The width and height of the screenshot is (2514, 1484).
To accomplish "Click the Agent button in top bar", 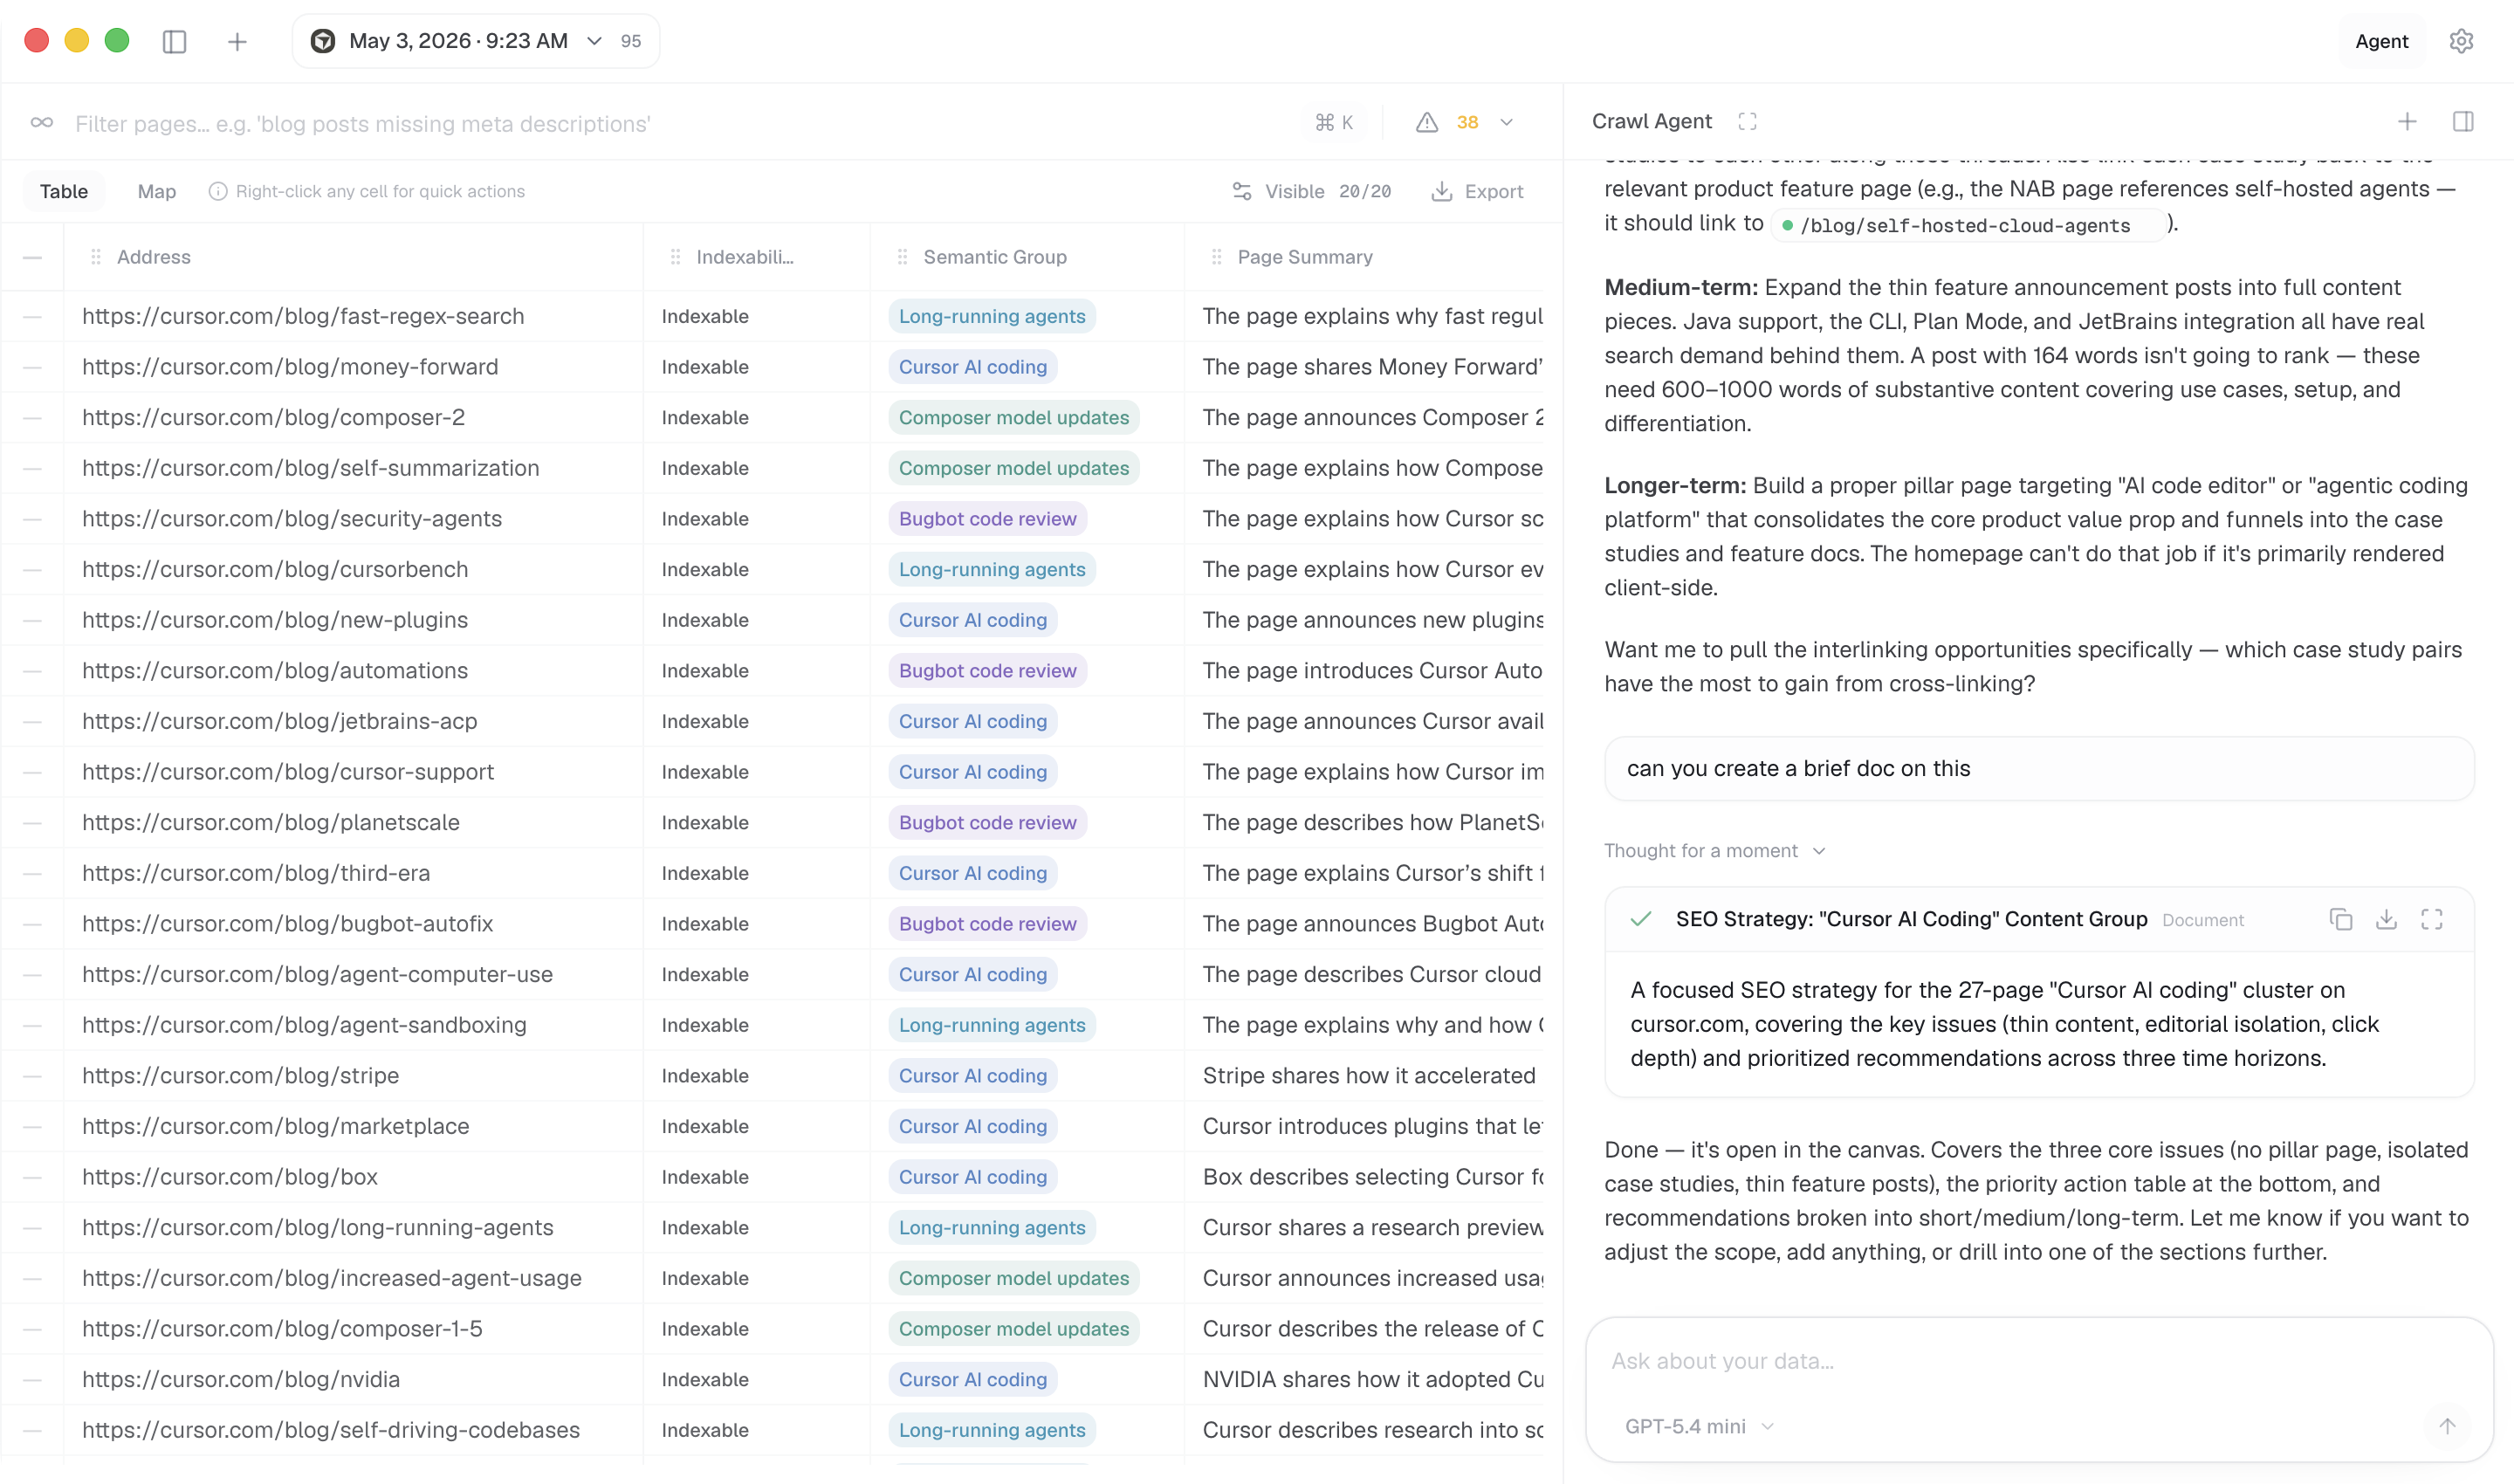I will click(2381, 41).
